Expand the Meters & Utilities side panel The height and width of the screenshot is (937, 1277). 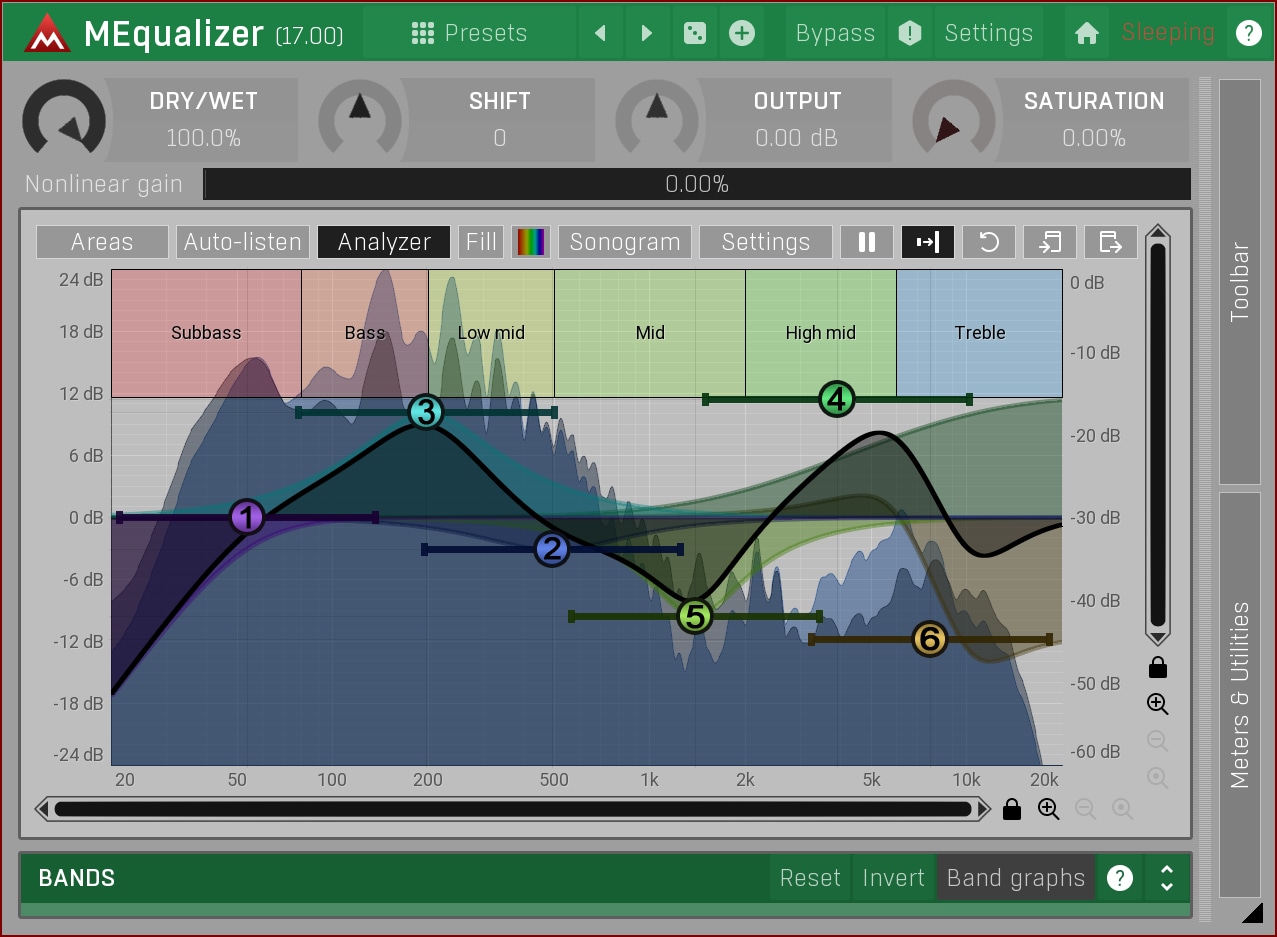pos(1240,694)
